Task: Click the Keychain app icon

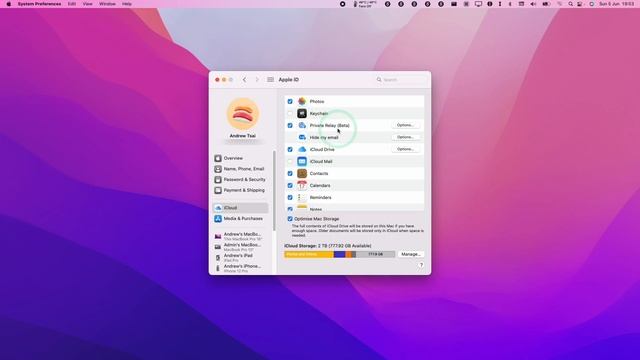Action: 302,113
